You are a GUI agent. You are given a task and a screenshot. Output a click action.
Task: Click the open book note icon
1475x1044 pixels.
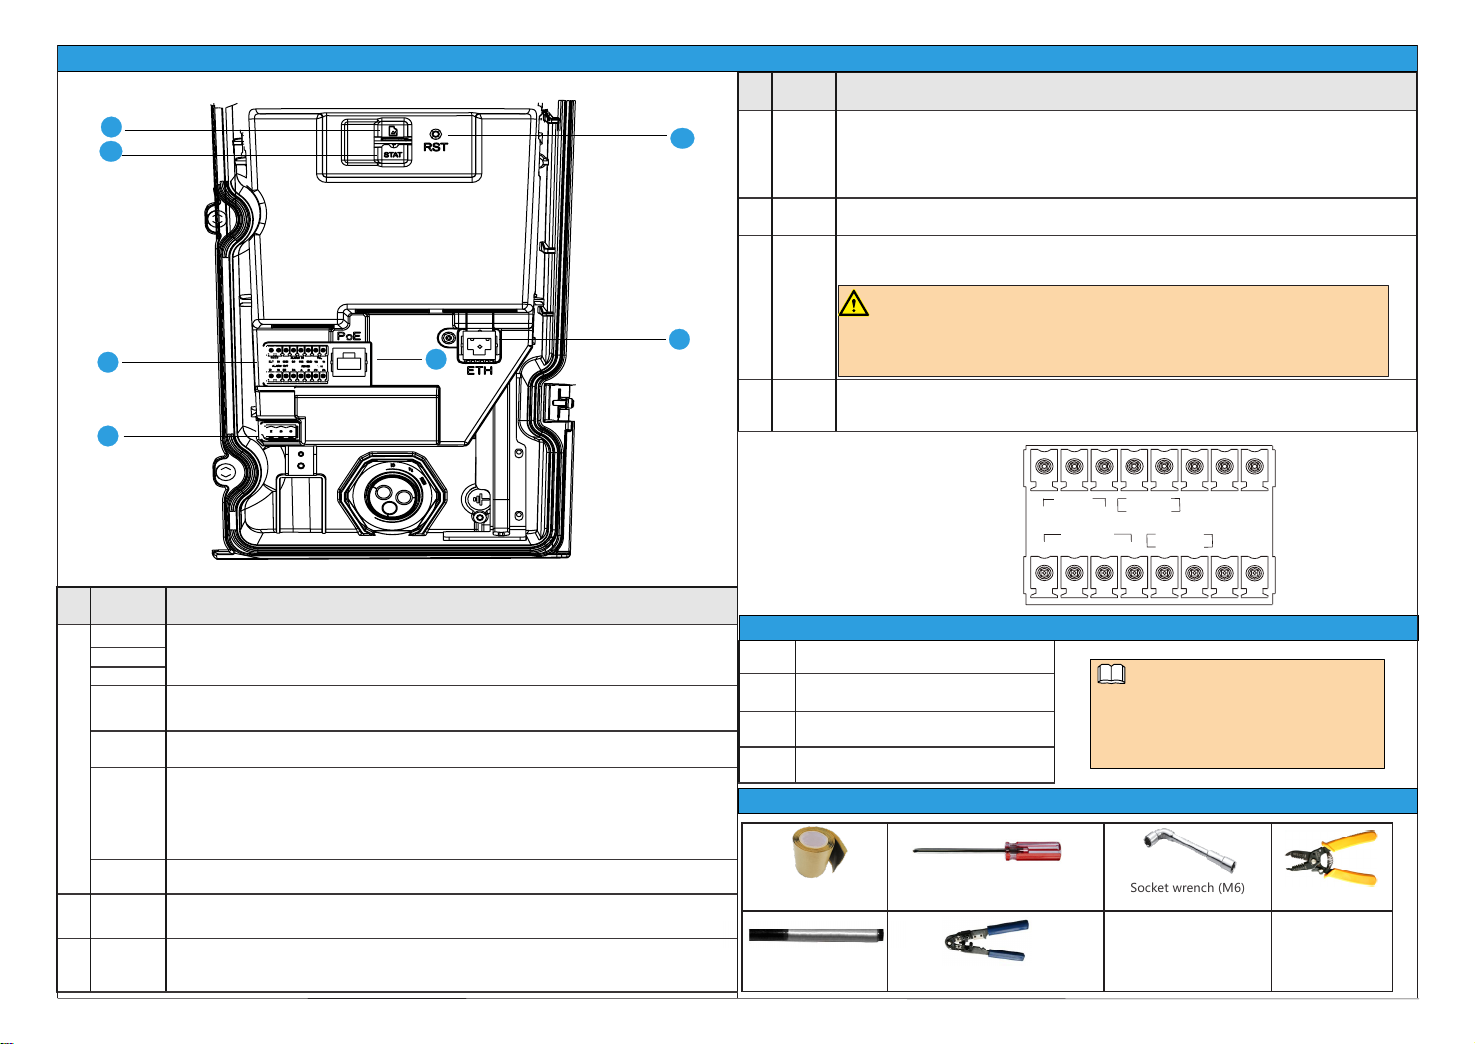pyautogui.click(x=1111, y=674)
